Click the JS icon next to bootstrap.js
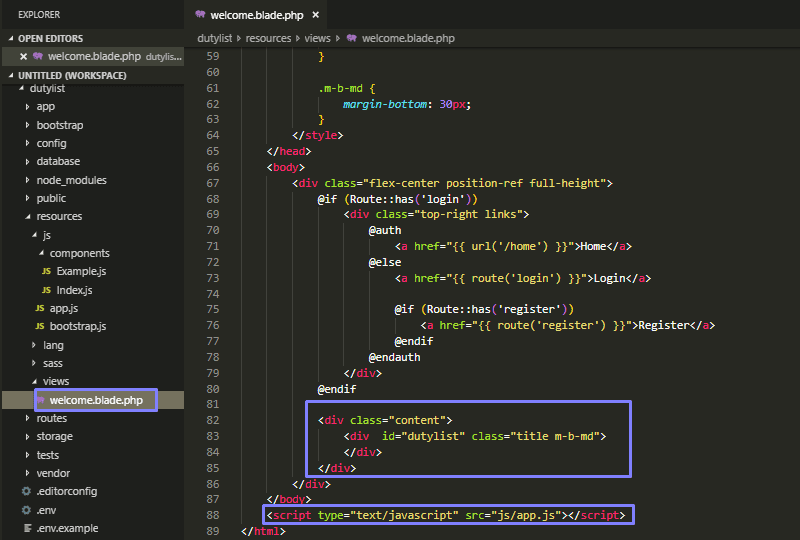800x540 pixels. click(x=40, y=326)
